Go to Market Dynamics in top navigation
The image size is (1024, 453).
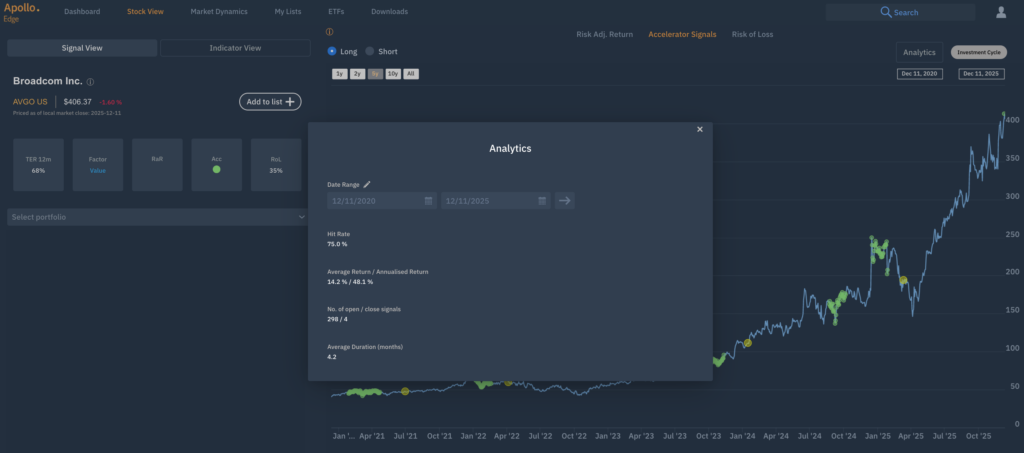(219, 12)
